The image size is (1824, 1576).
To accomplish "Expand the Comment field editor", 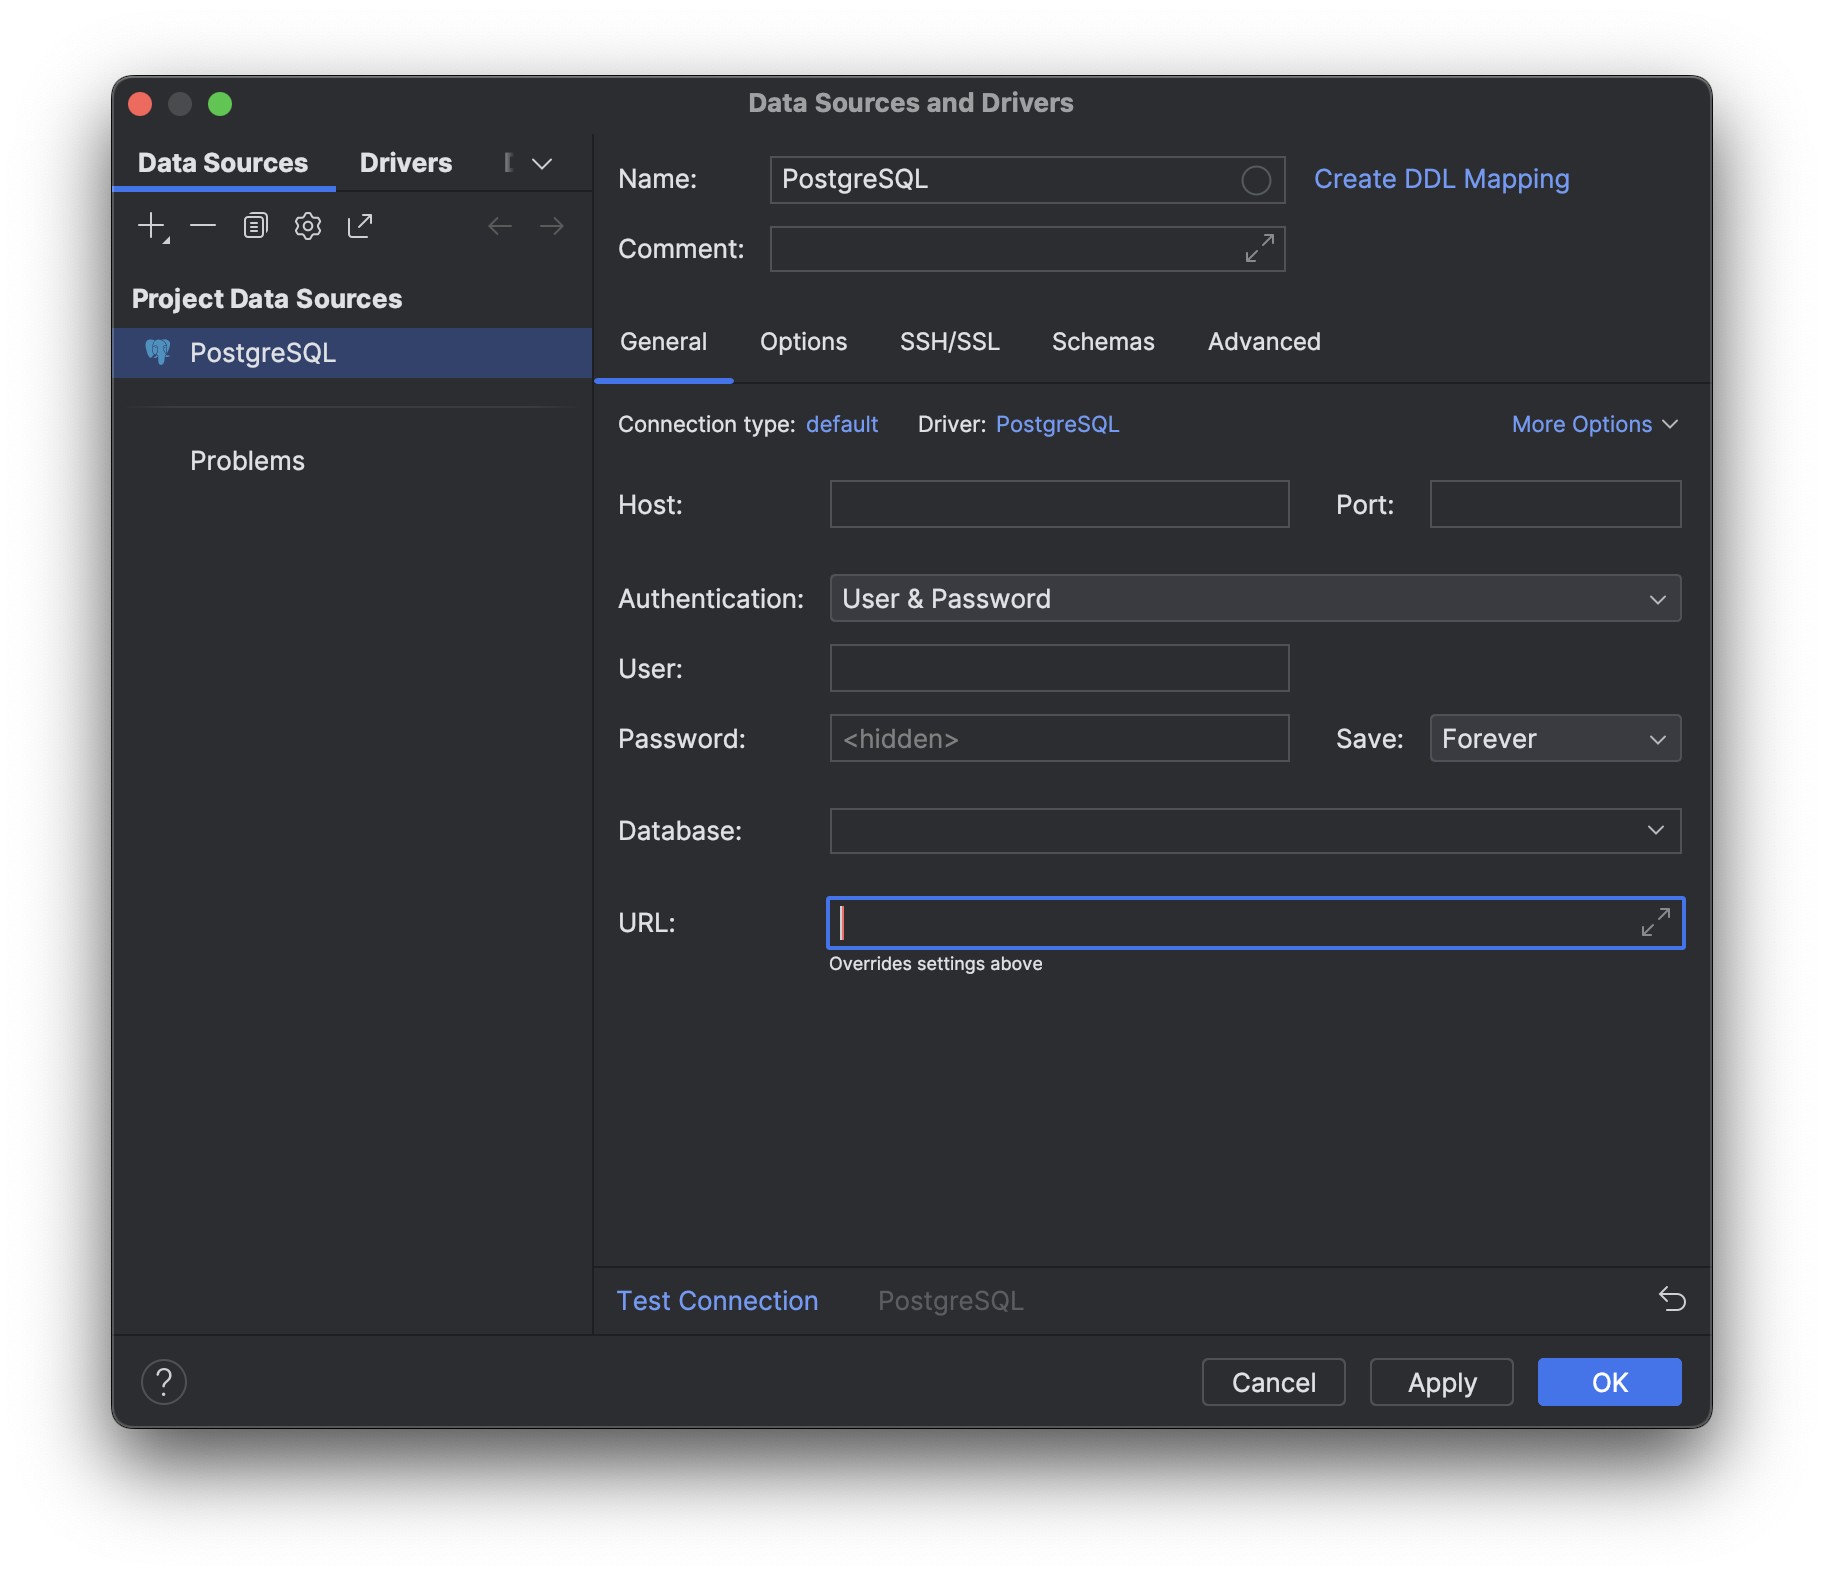I will pyautogui.click(x=1259, y=248).
